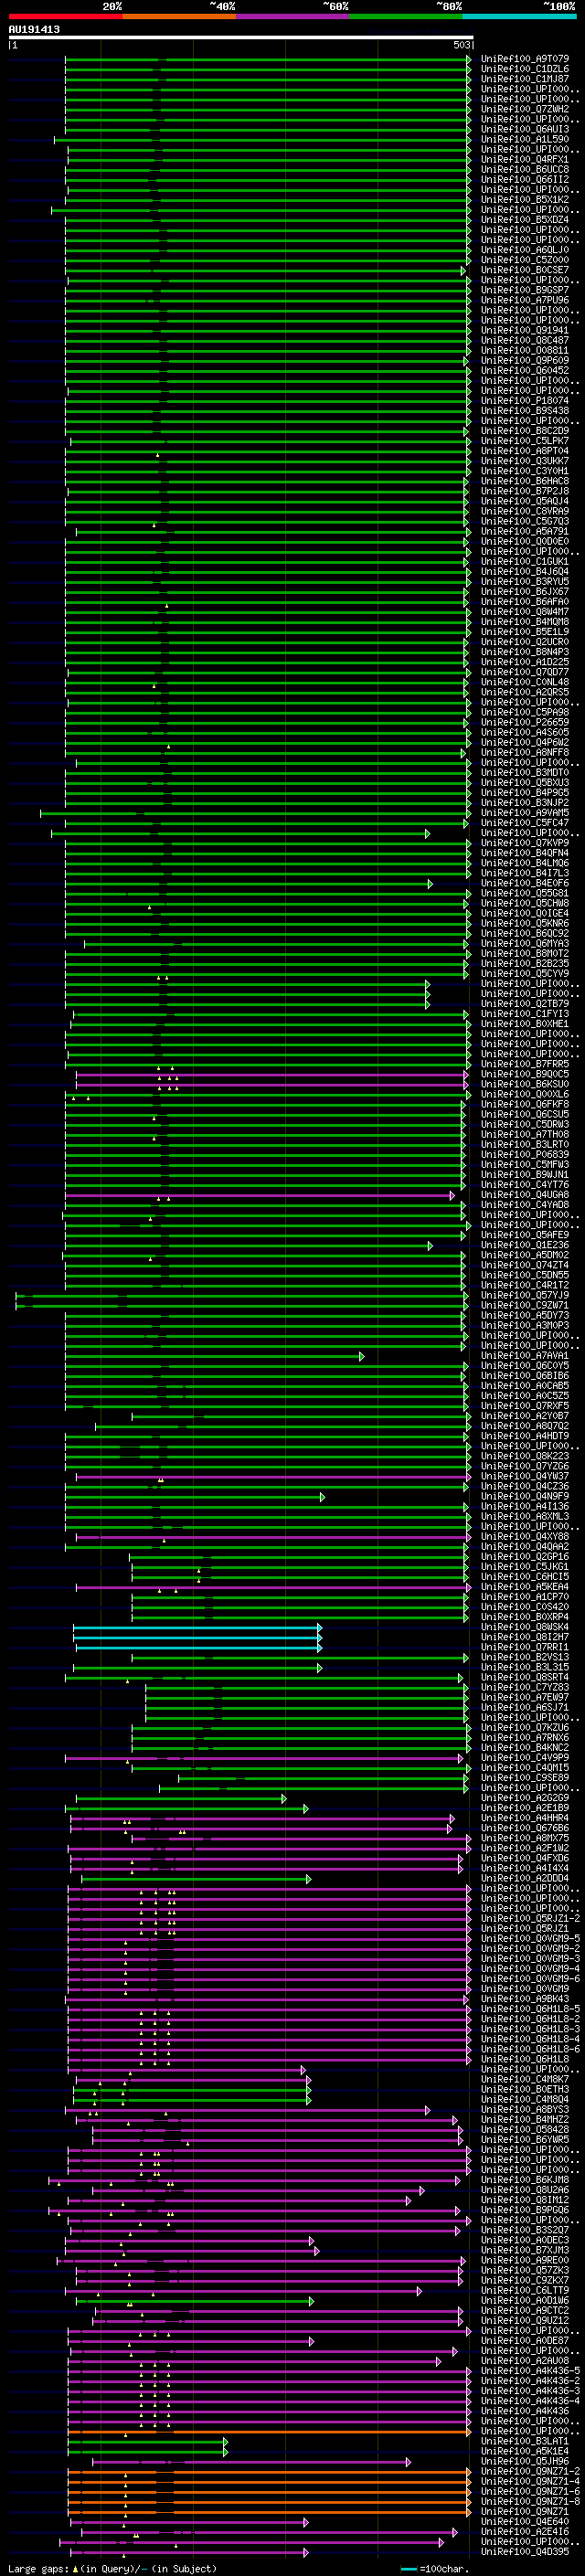Select hit label UniRef100_A7PU96
Viewport: 585px width, 2576px height.
(525, 300)
